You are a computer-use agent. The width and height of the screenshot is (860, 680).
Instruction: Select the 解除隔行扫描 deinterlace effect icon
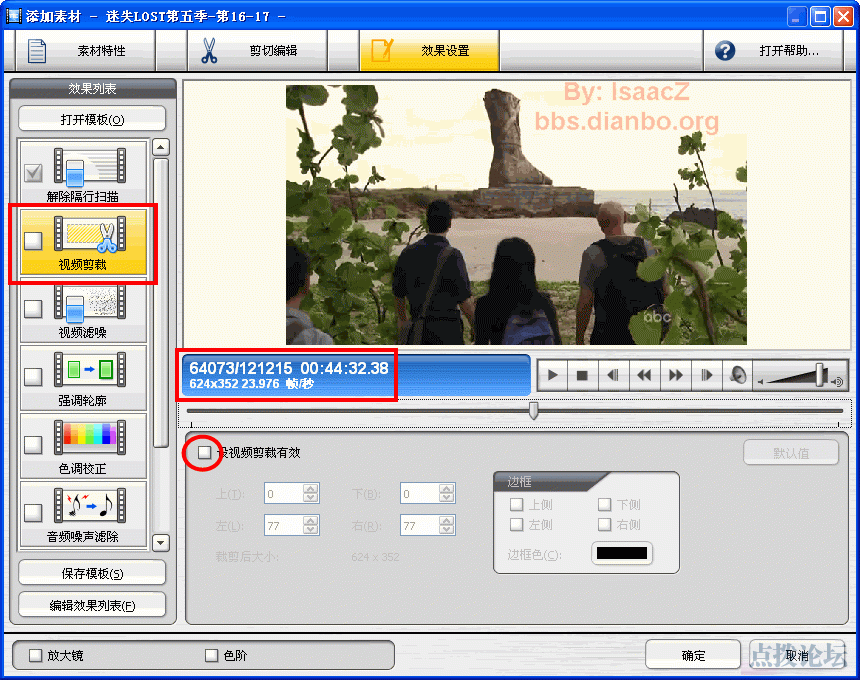[x=90, y=166]
